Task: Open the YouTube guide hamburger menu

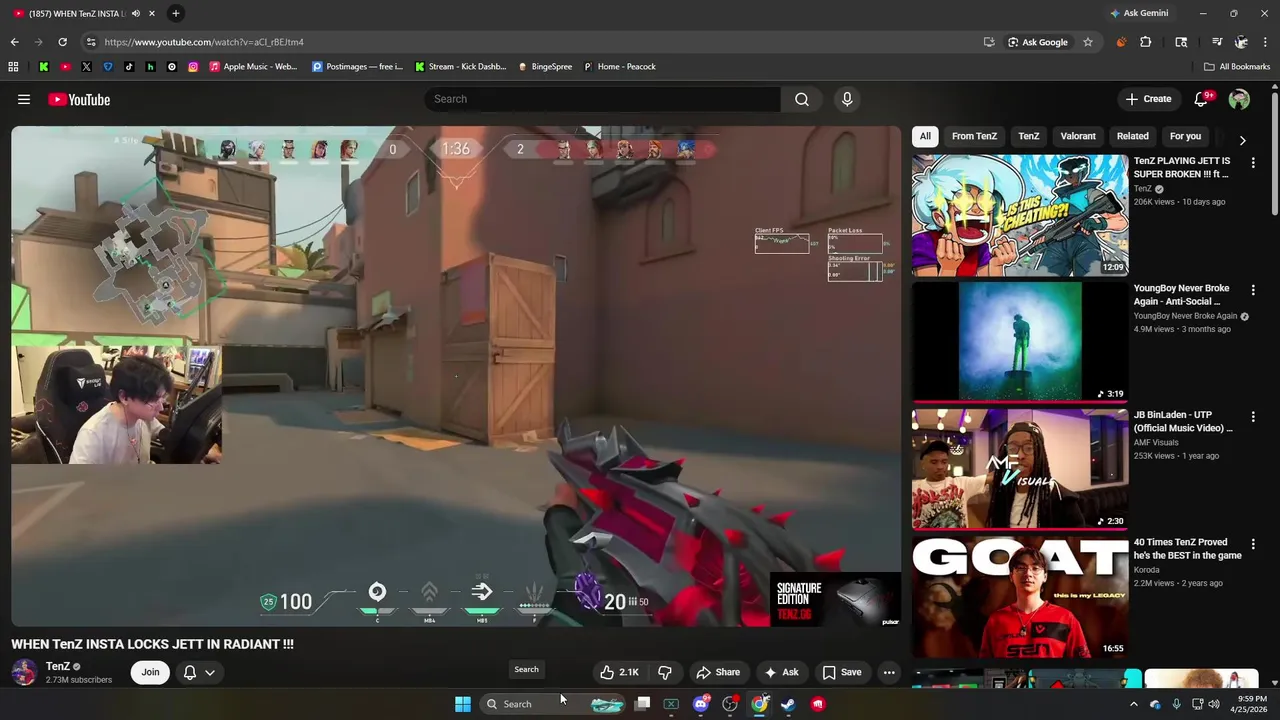Action: pyautogui.click(x=24, y=99)
